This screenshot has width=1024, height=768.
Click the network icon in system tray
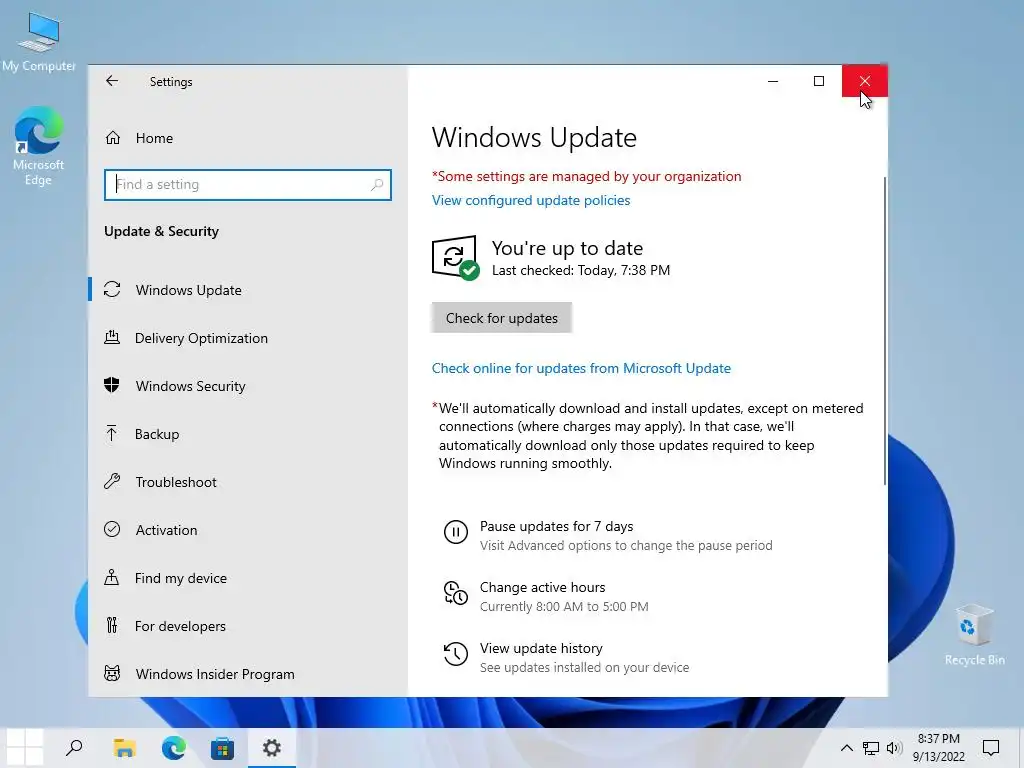pos(871,748)
